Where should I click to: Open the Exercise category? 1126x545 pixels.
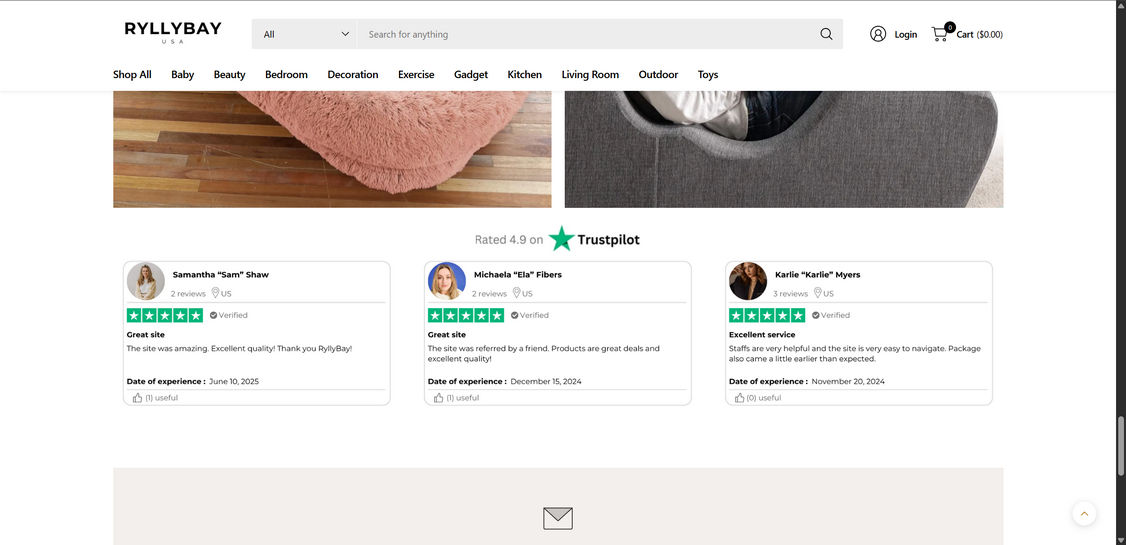[x=416, y=75]
